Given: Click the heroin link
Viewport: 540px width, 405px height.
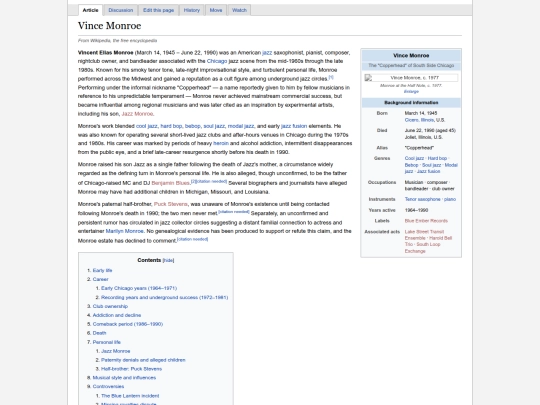Looking at the screenshot, I should 221,143.
